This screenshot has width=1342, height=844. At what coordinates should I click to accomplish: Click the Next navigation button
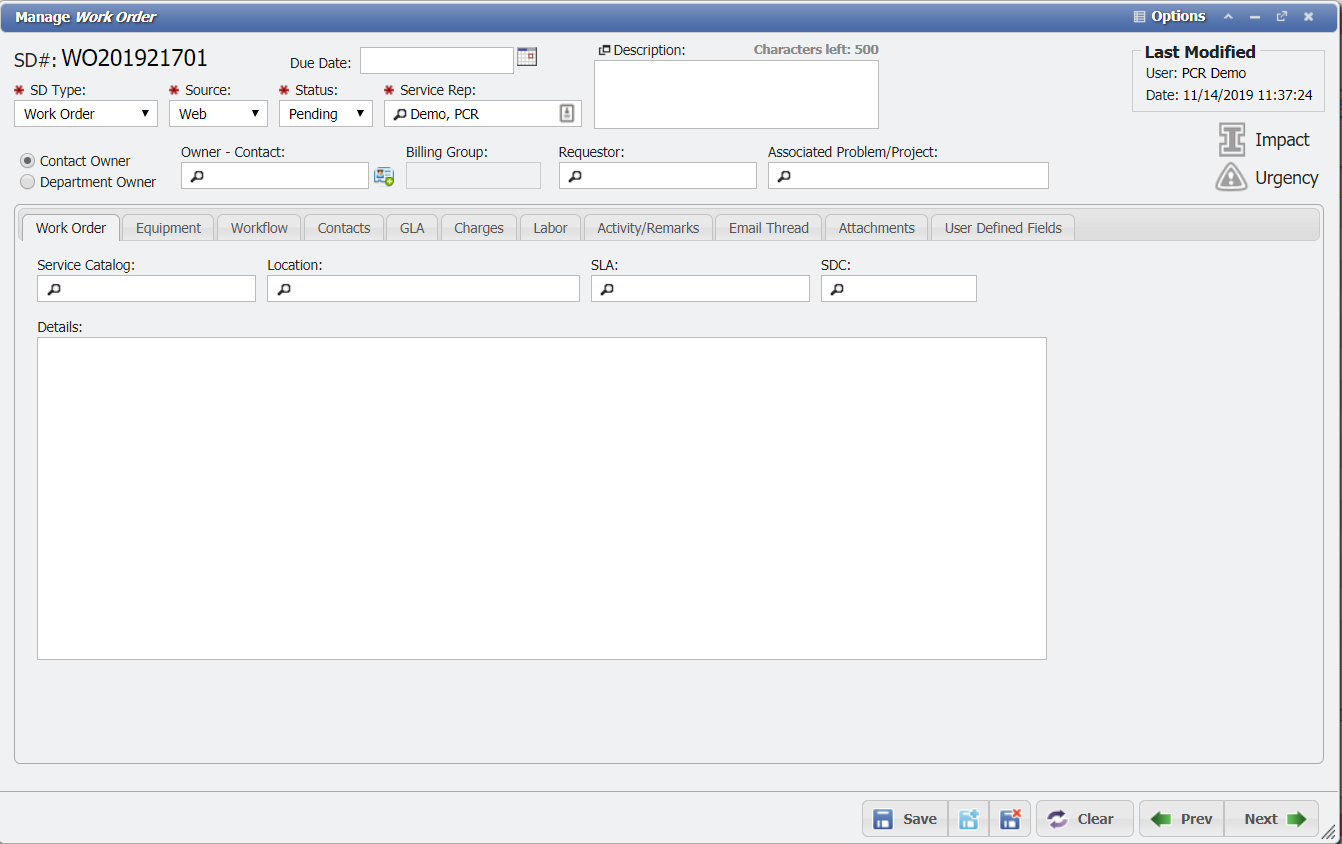(1271, 818)
